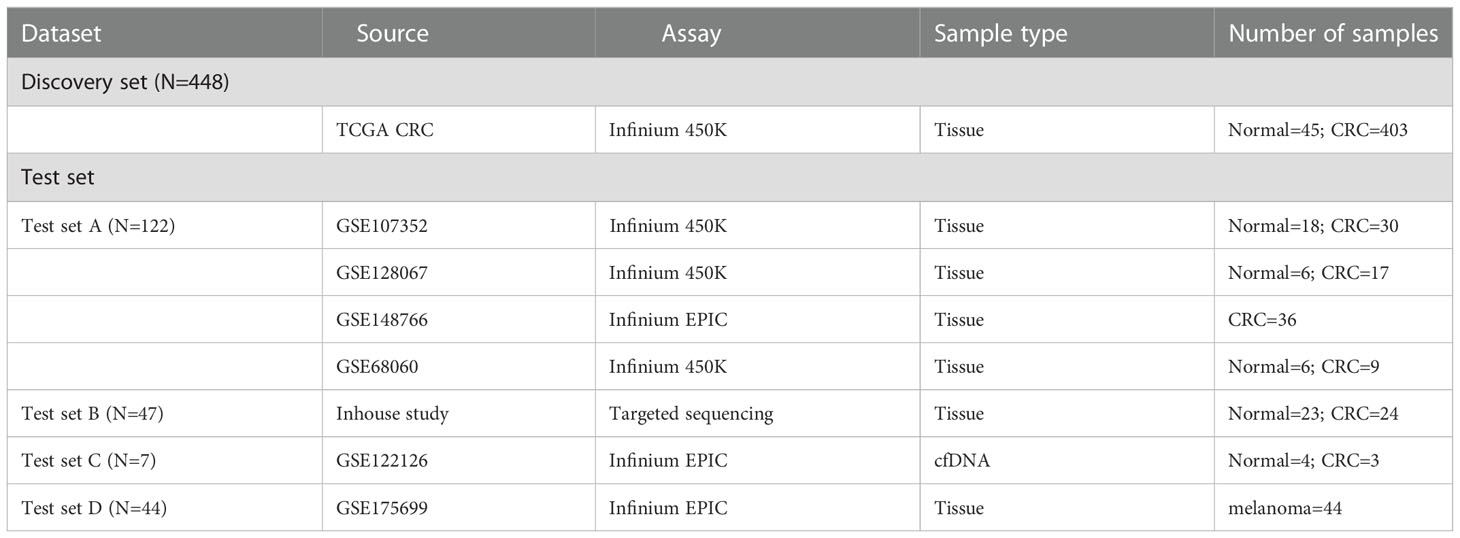Select the Normal=45; CRC=403 cell
This screenshot has width=1460, height=538.
click(x=1318, y=130)
